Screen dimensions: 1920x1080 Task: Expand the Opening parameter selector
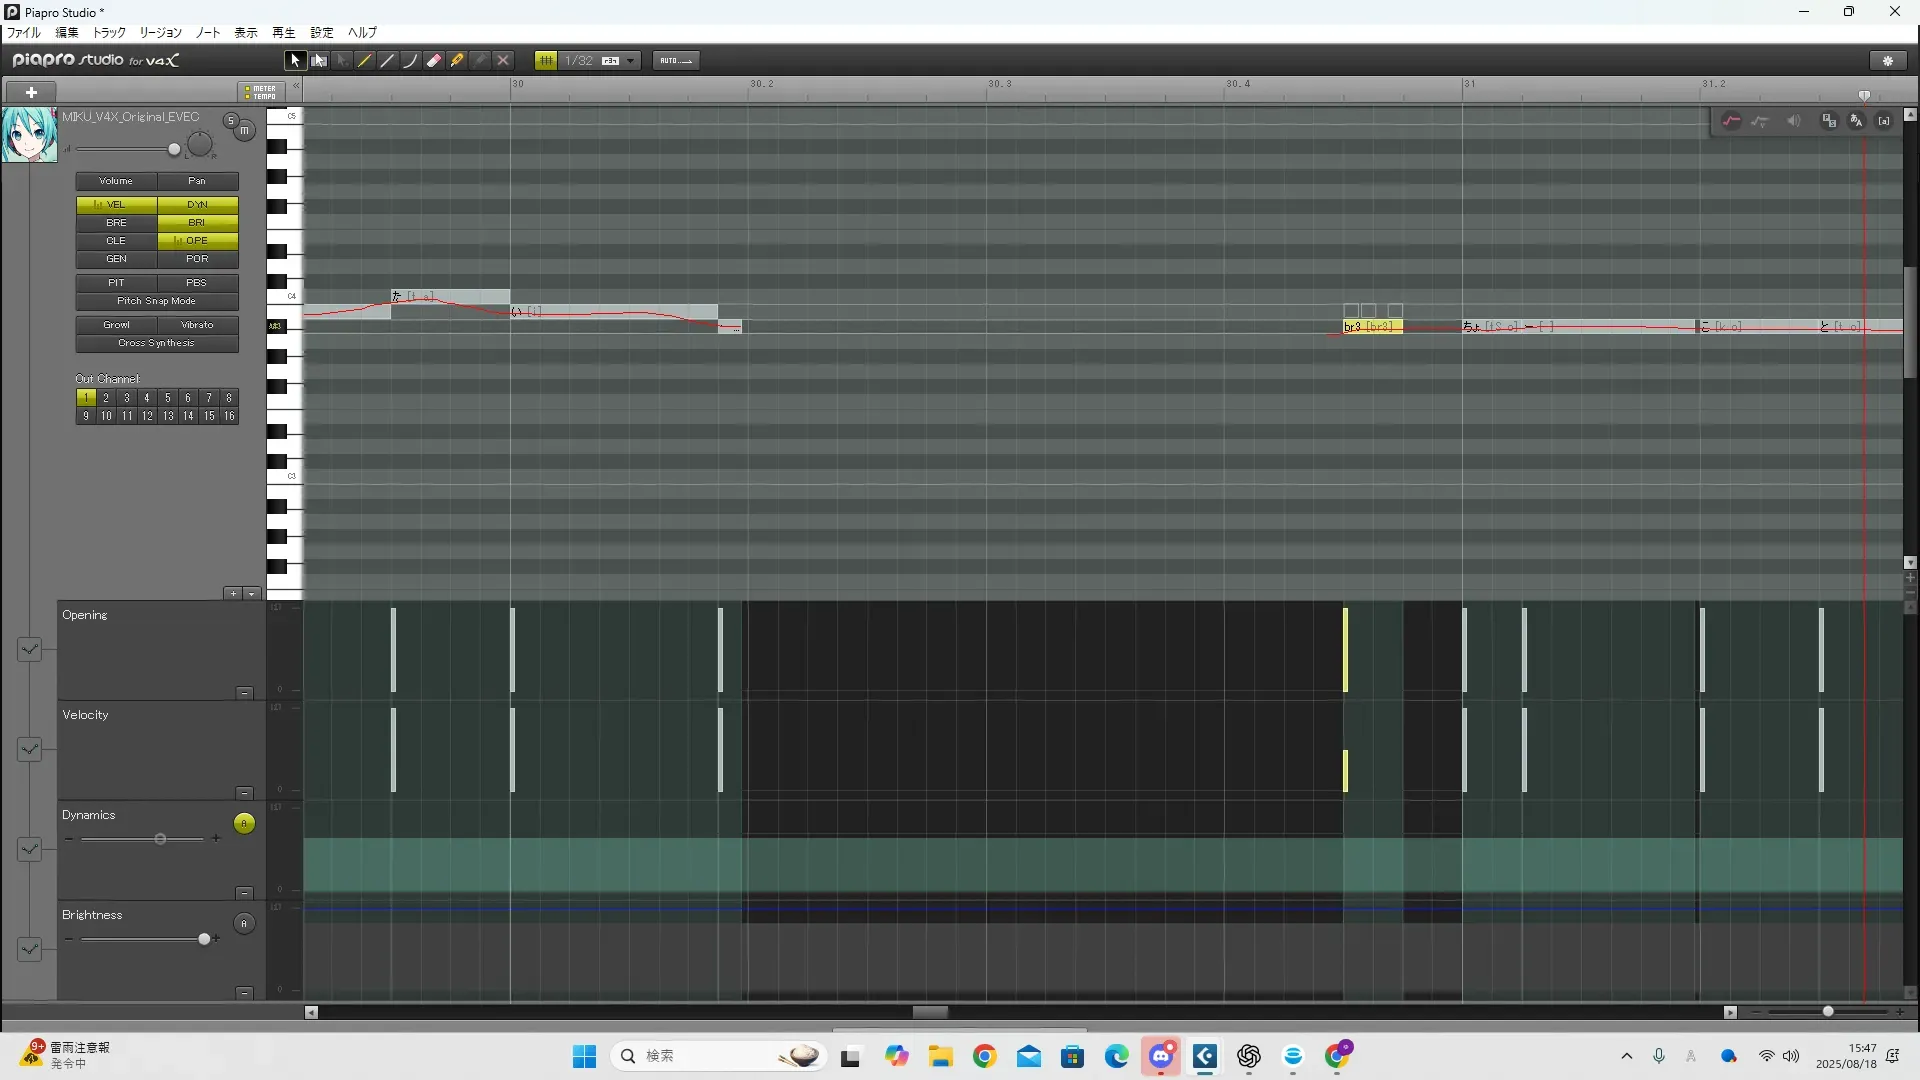[x=29, y=650]
